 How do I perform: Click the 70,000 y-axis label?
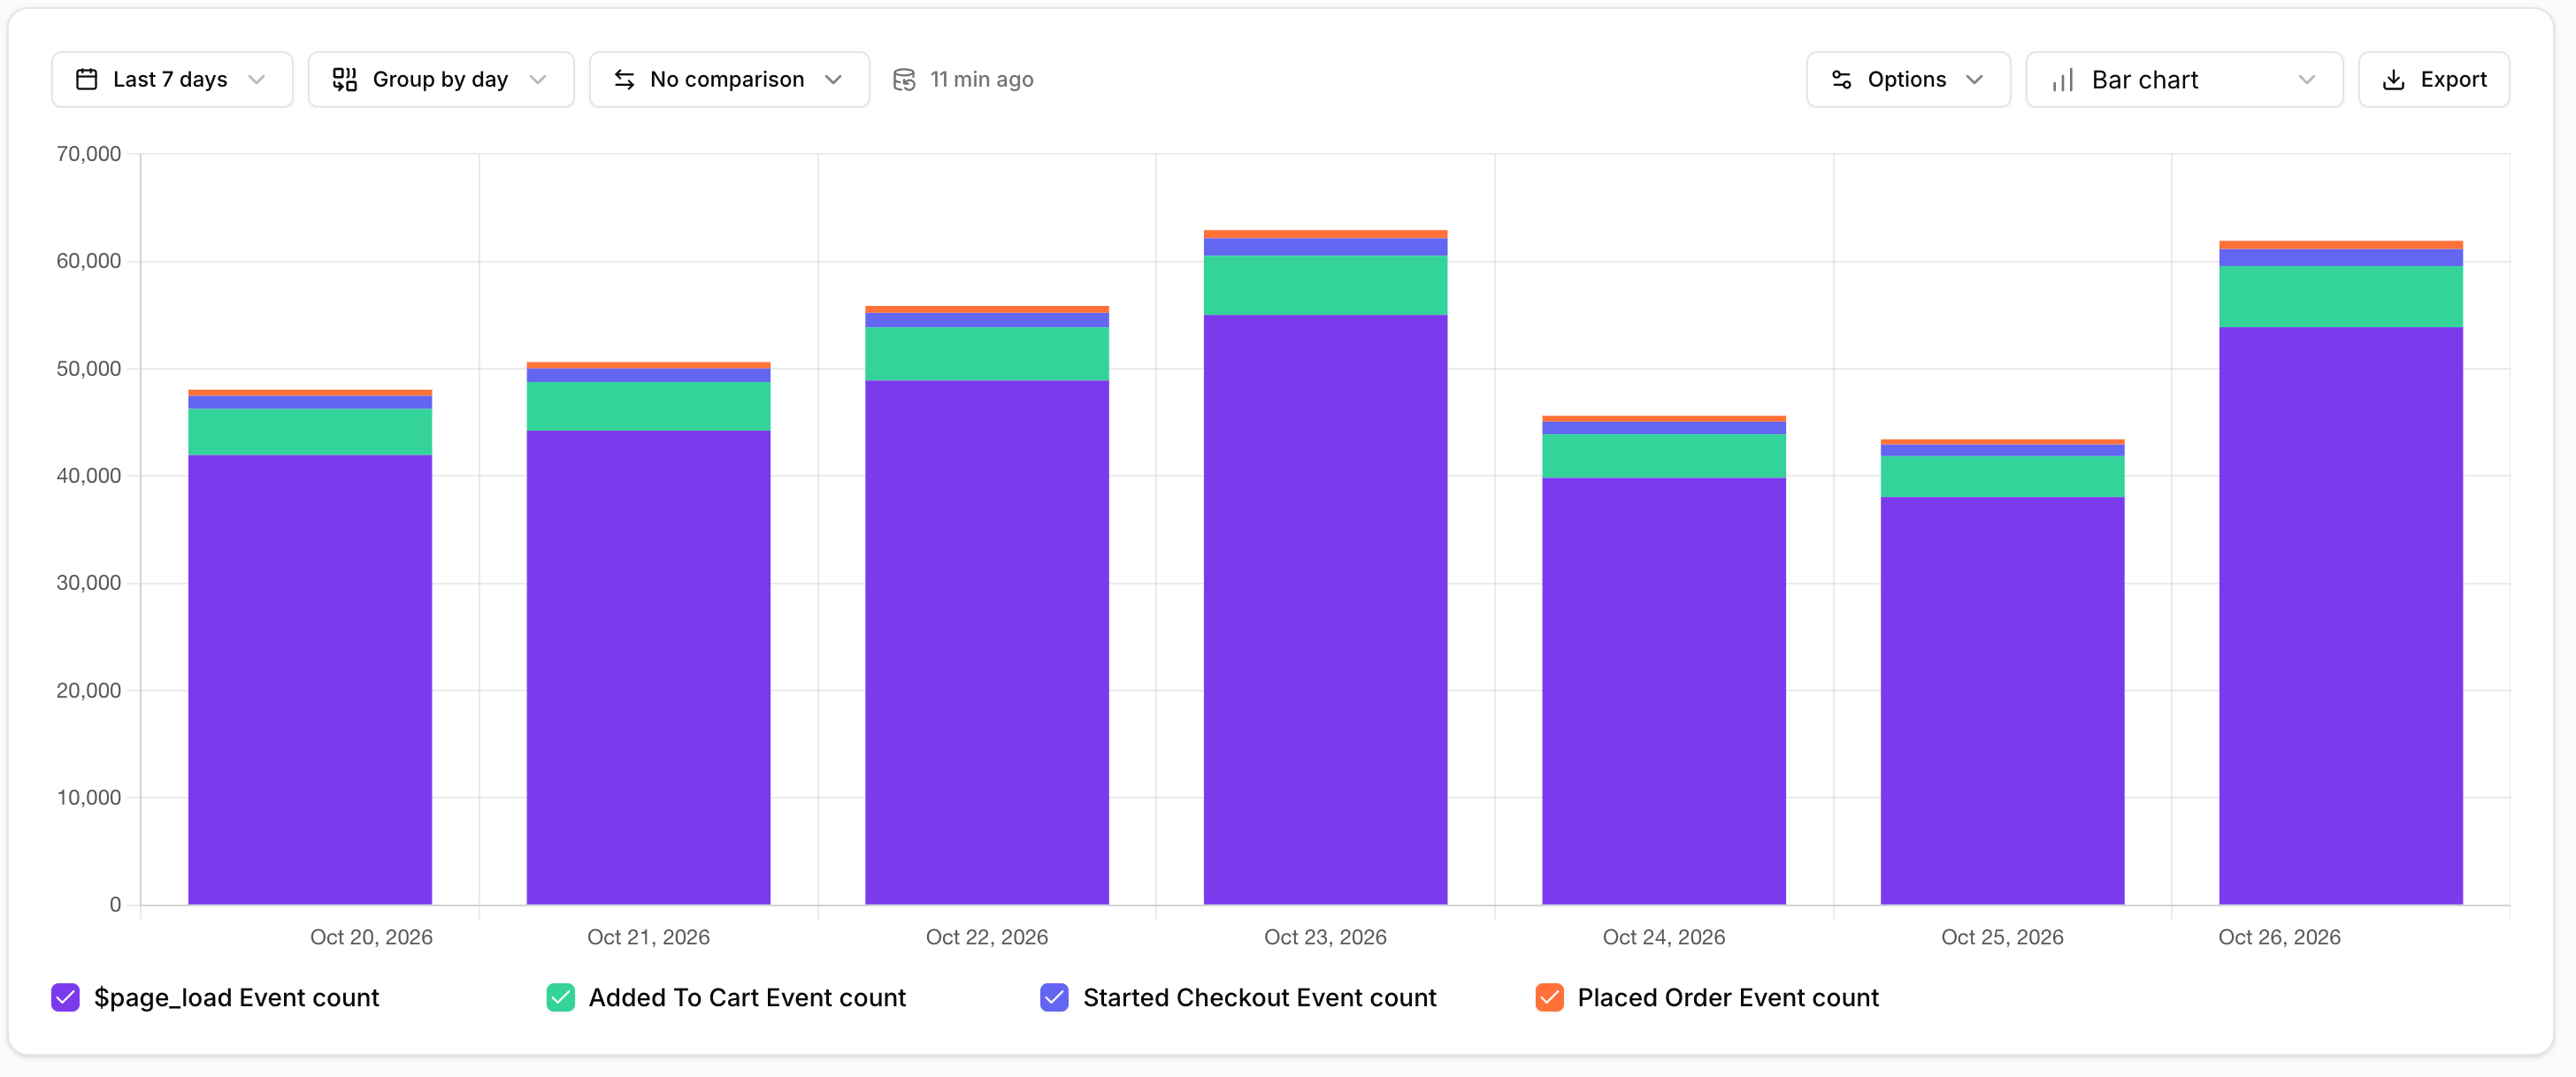tap(89, 154)
